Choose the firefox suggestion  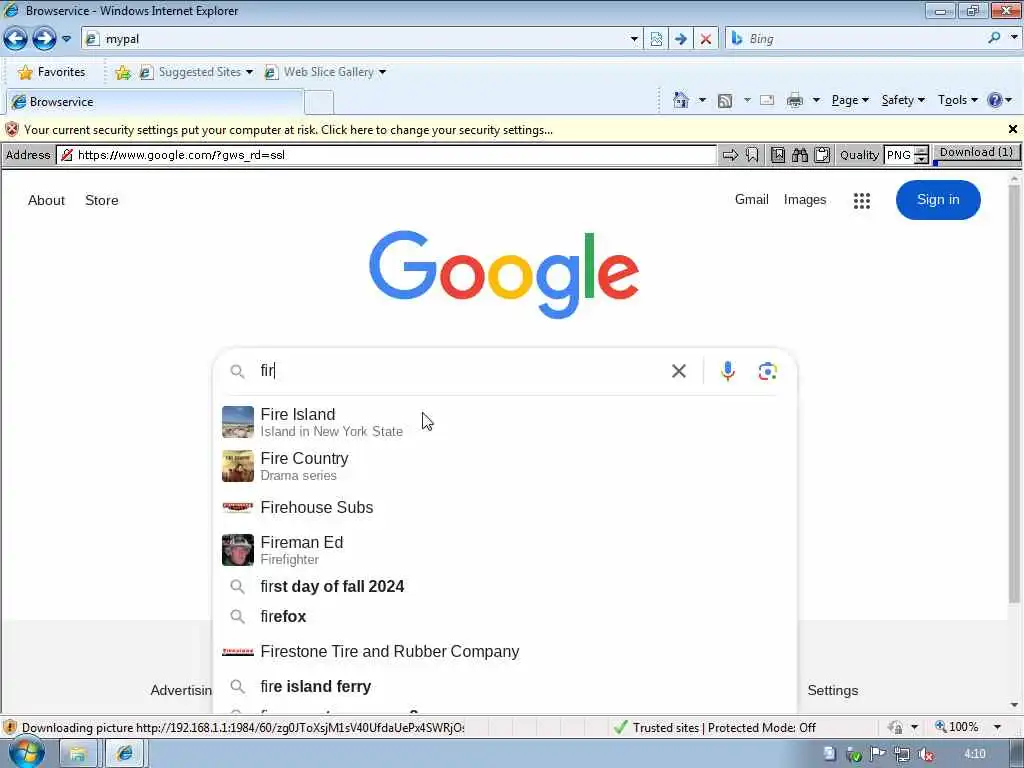pos(505,616)
